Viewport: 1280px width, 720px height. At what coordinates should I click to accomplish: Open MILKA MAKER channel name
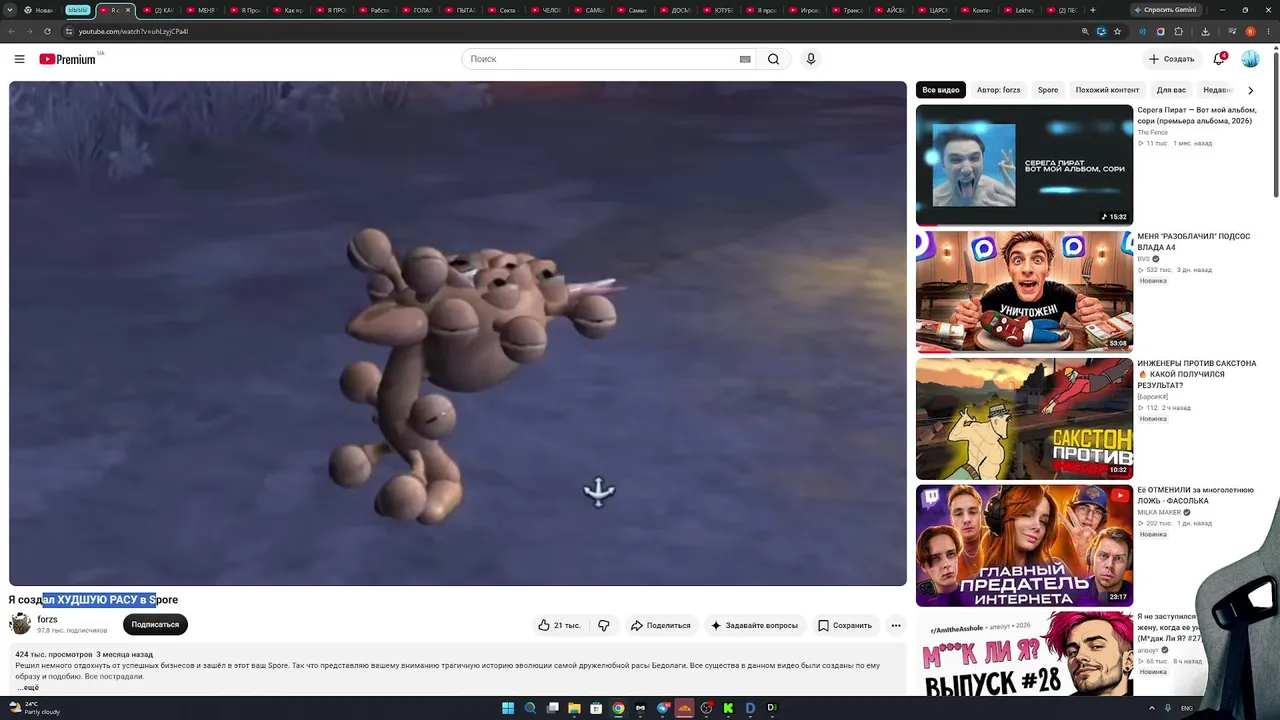1160,513
